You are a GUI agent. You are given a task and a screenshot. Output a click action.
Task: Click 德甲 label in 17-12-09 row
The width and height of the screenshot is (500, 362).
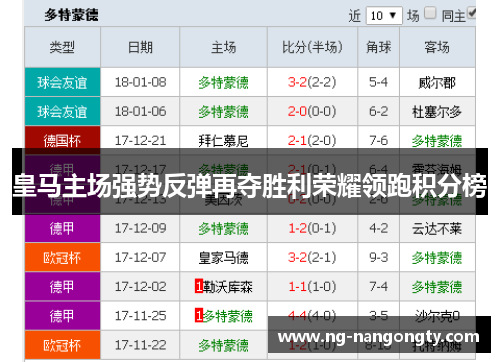point(62,228)
